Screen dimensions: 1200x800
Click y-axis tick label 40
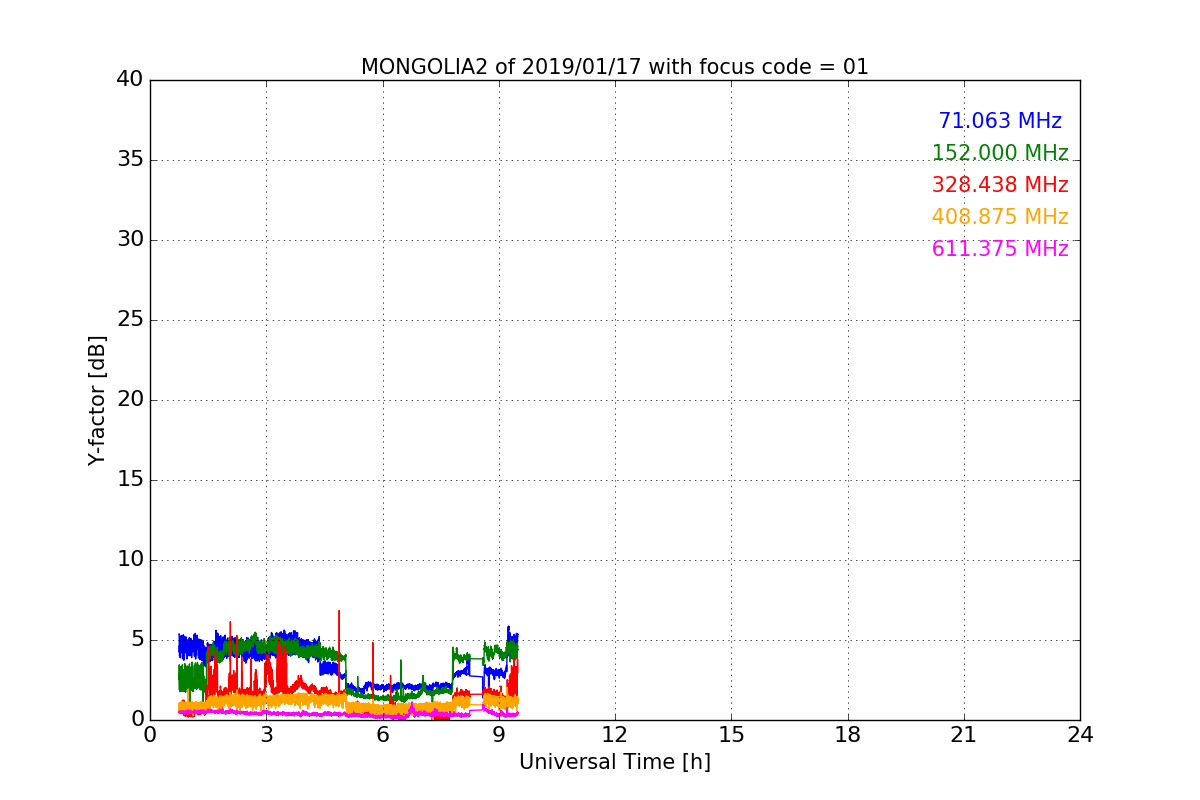point(130,80)
